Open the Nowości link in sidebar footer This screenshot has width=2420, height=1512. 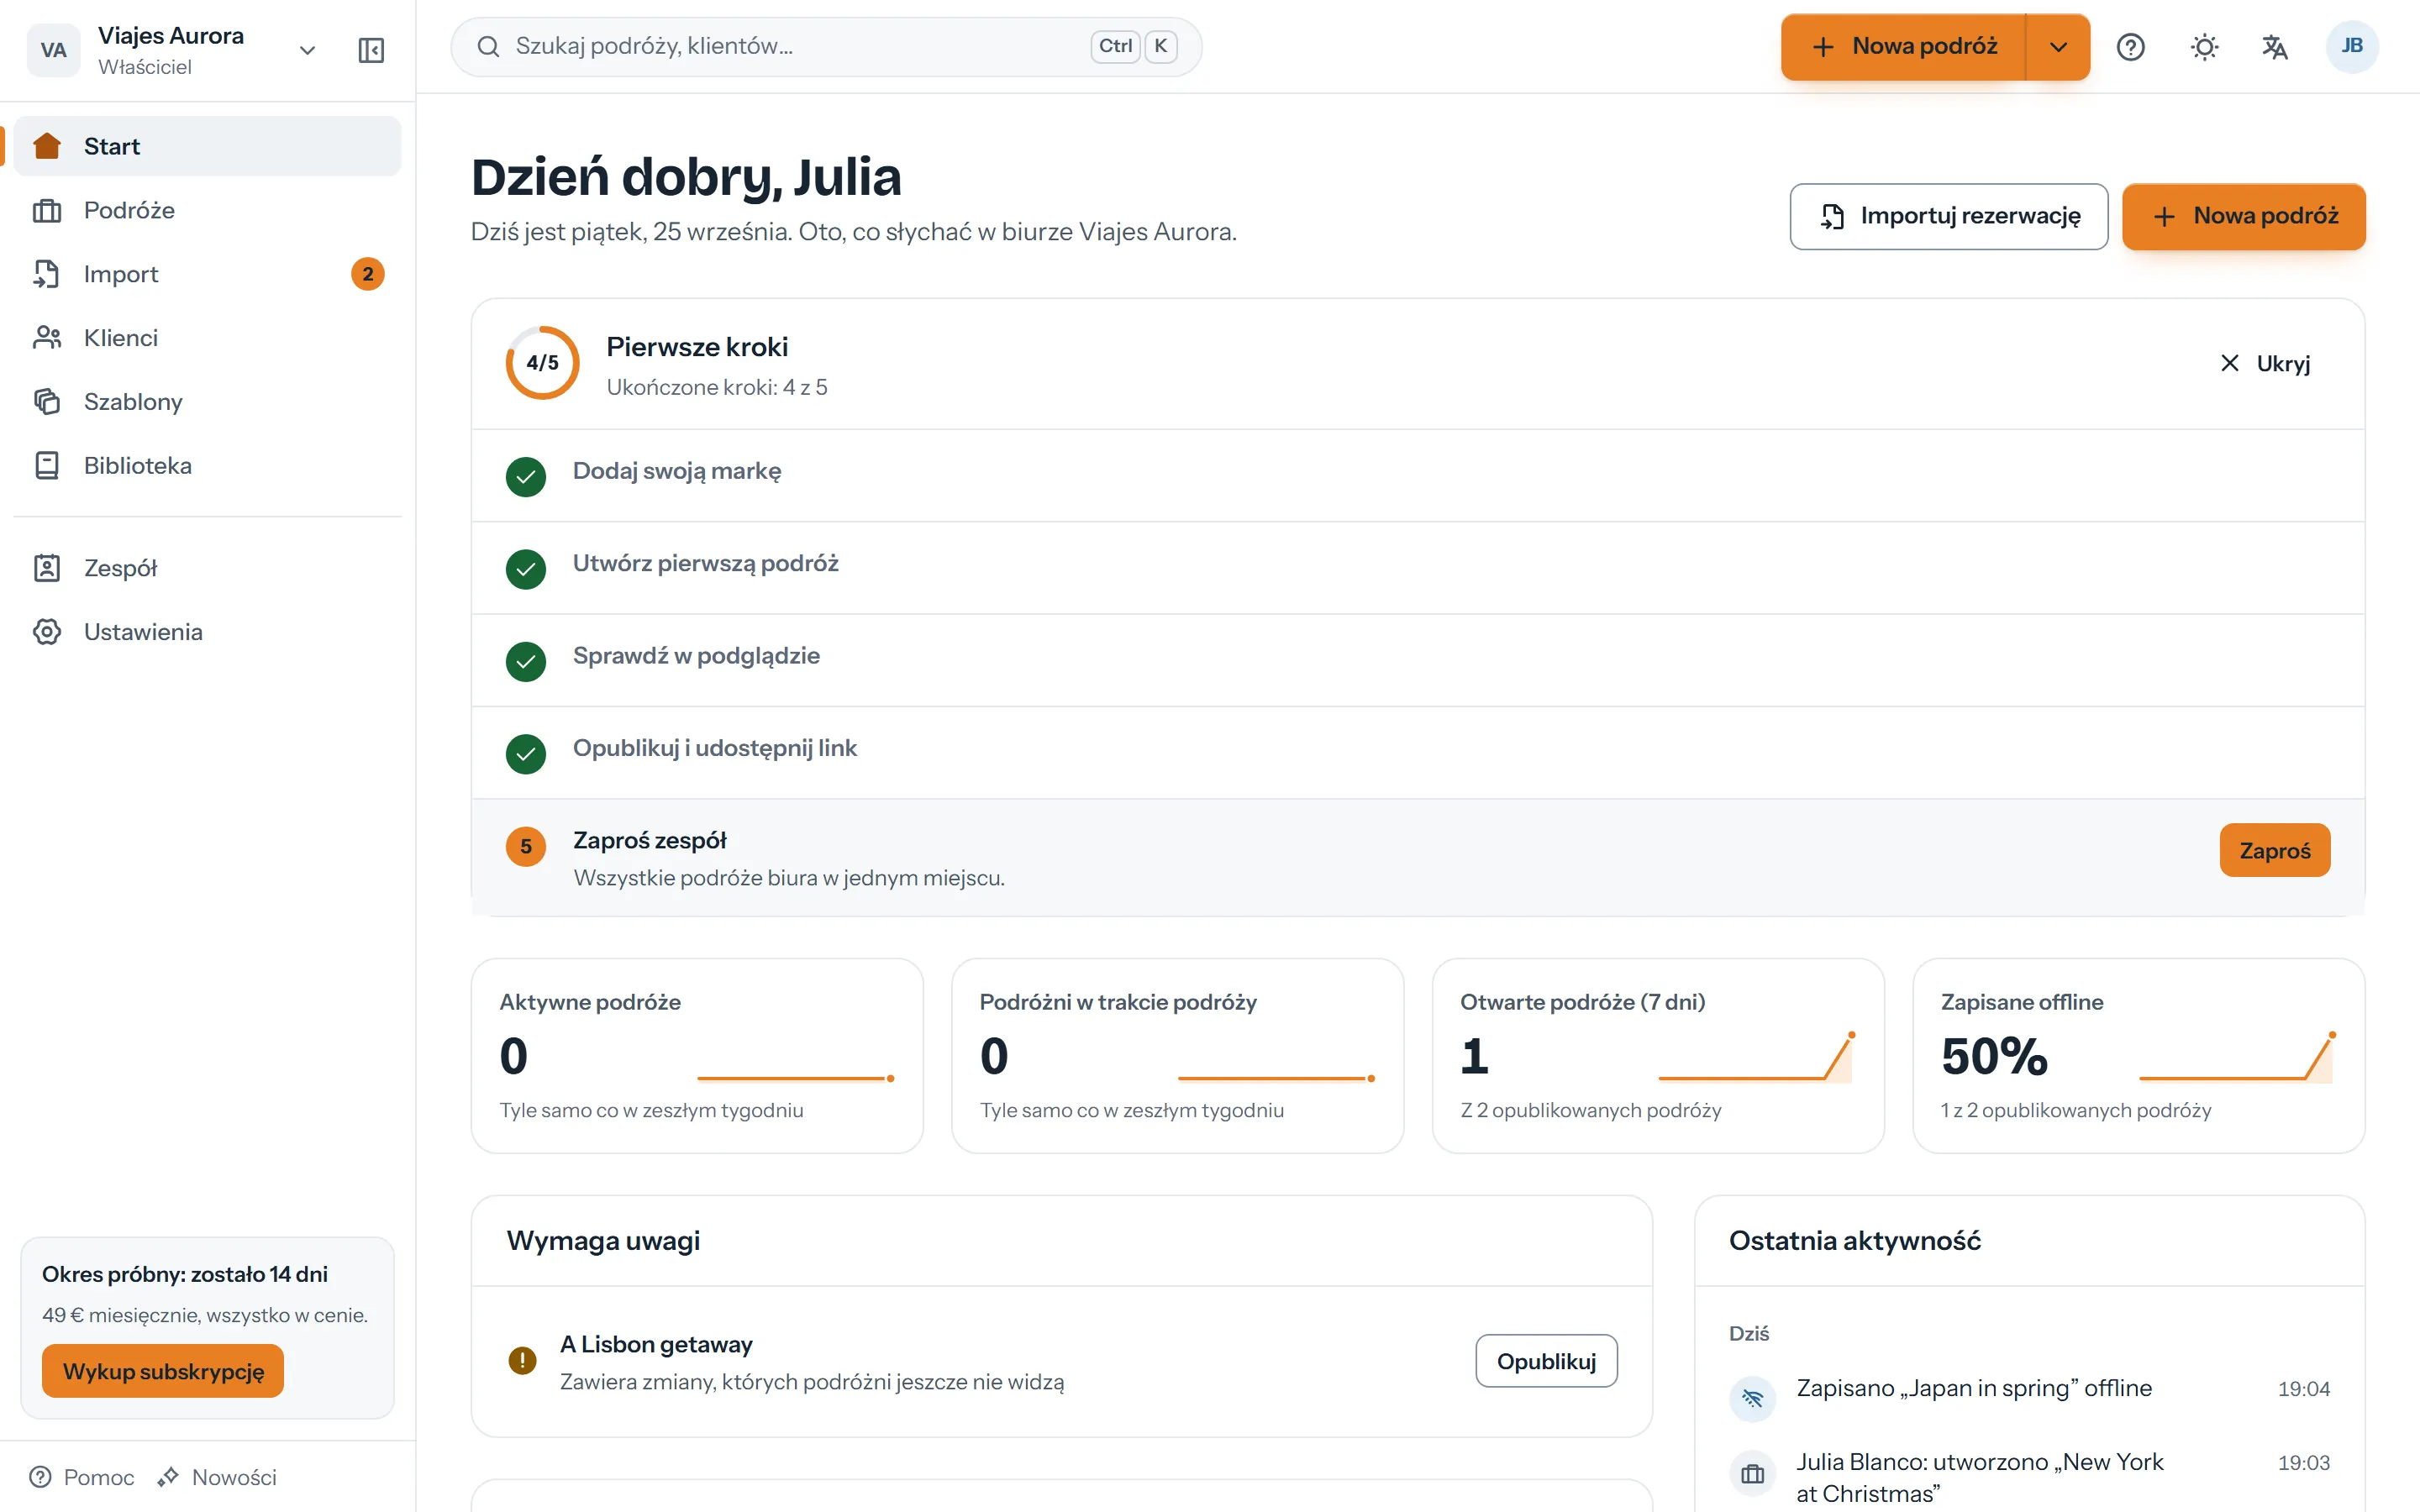pyautogui.click(x=217, y=1477)
